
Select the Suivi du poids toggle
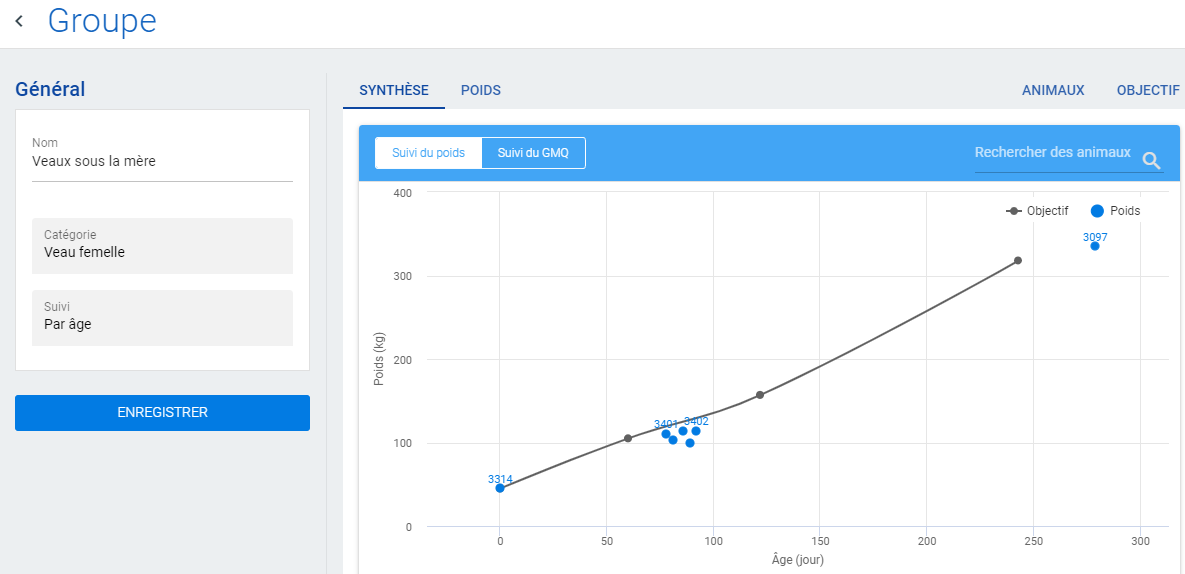click(429, 153)
